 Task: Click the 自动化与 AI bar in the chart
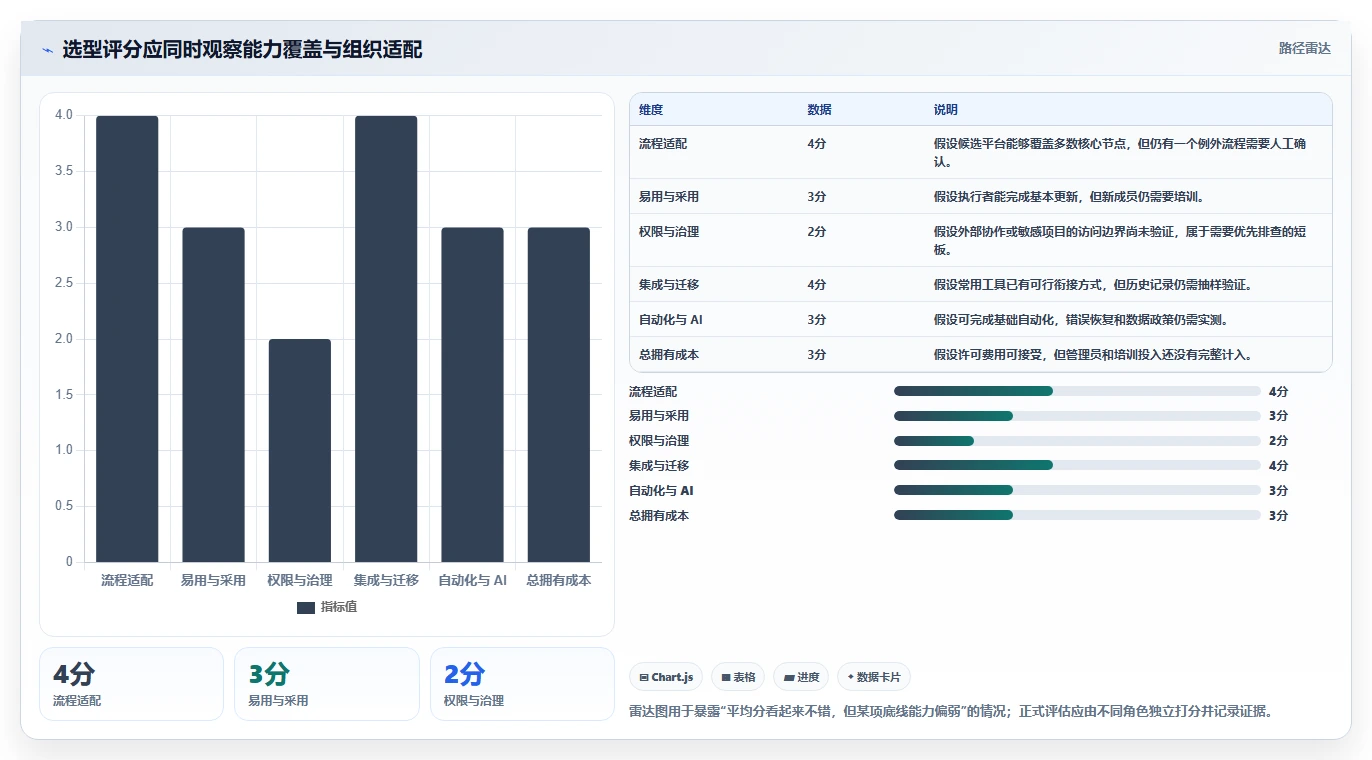coord(472,395)
